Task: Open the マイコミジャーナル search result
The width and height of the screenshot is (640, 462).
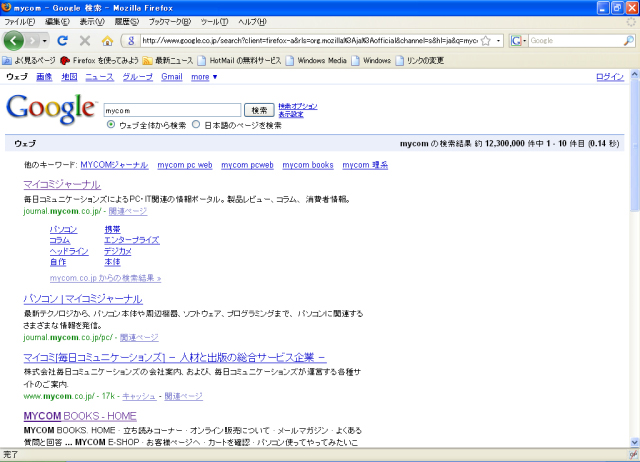Action: pyautogui.click(x=62, y=184)
